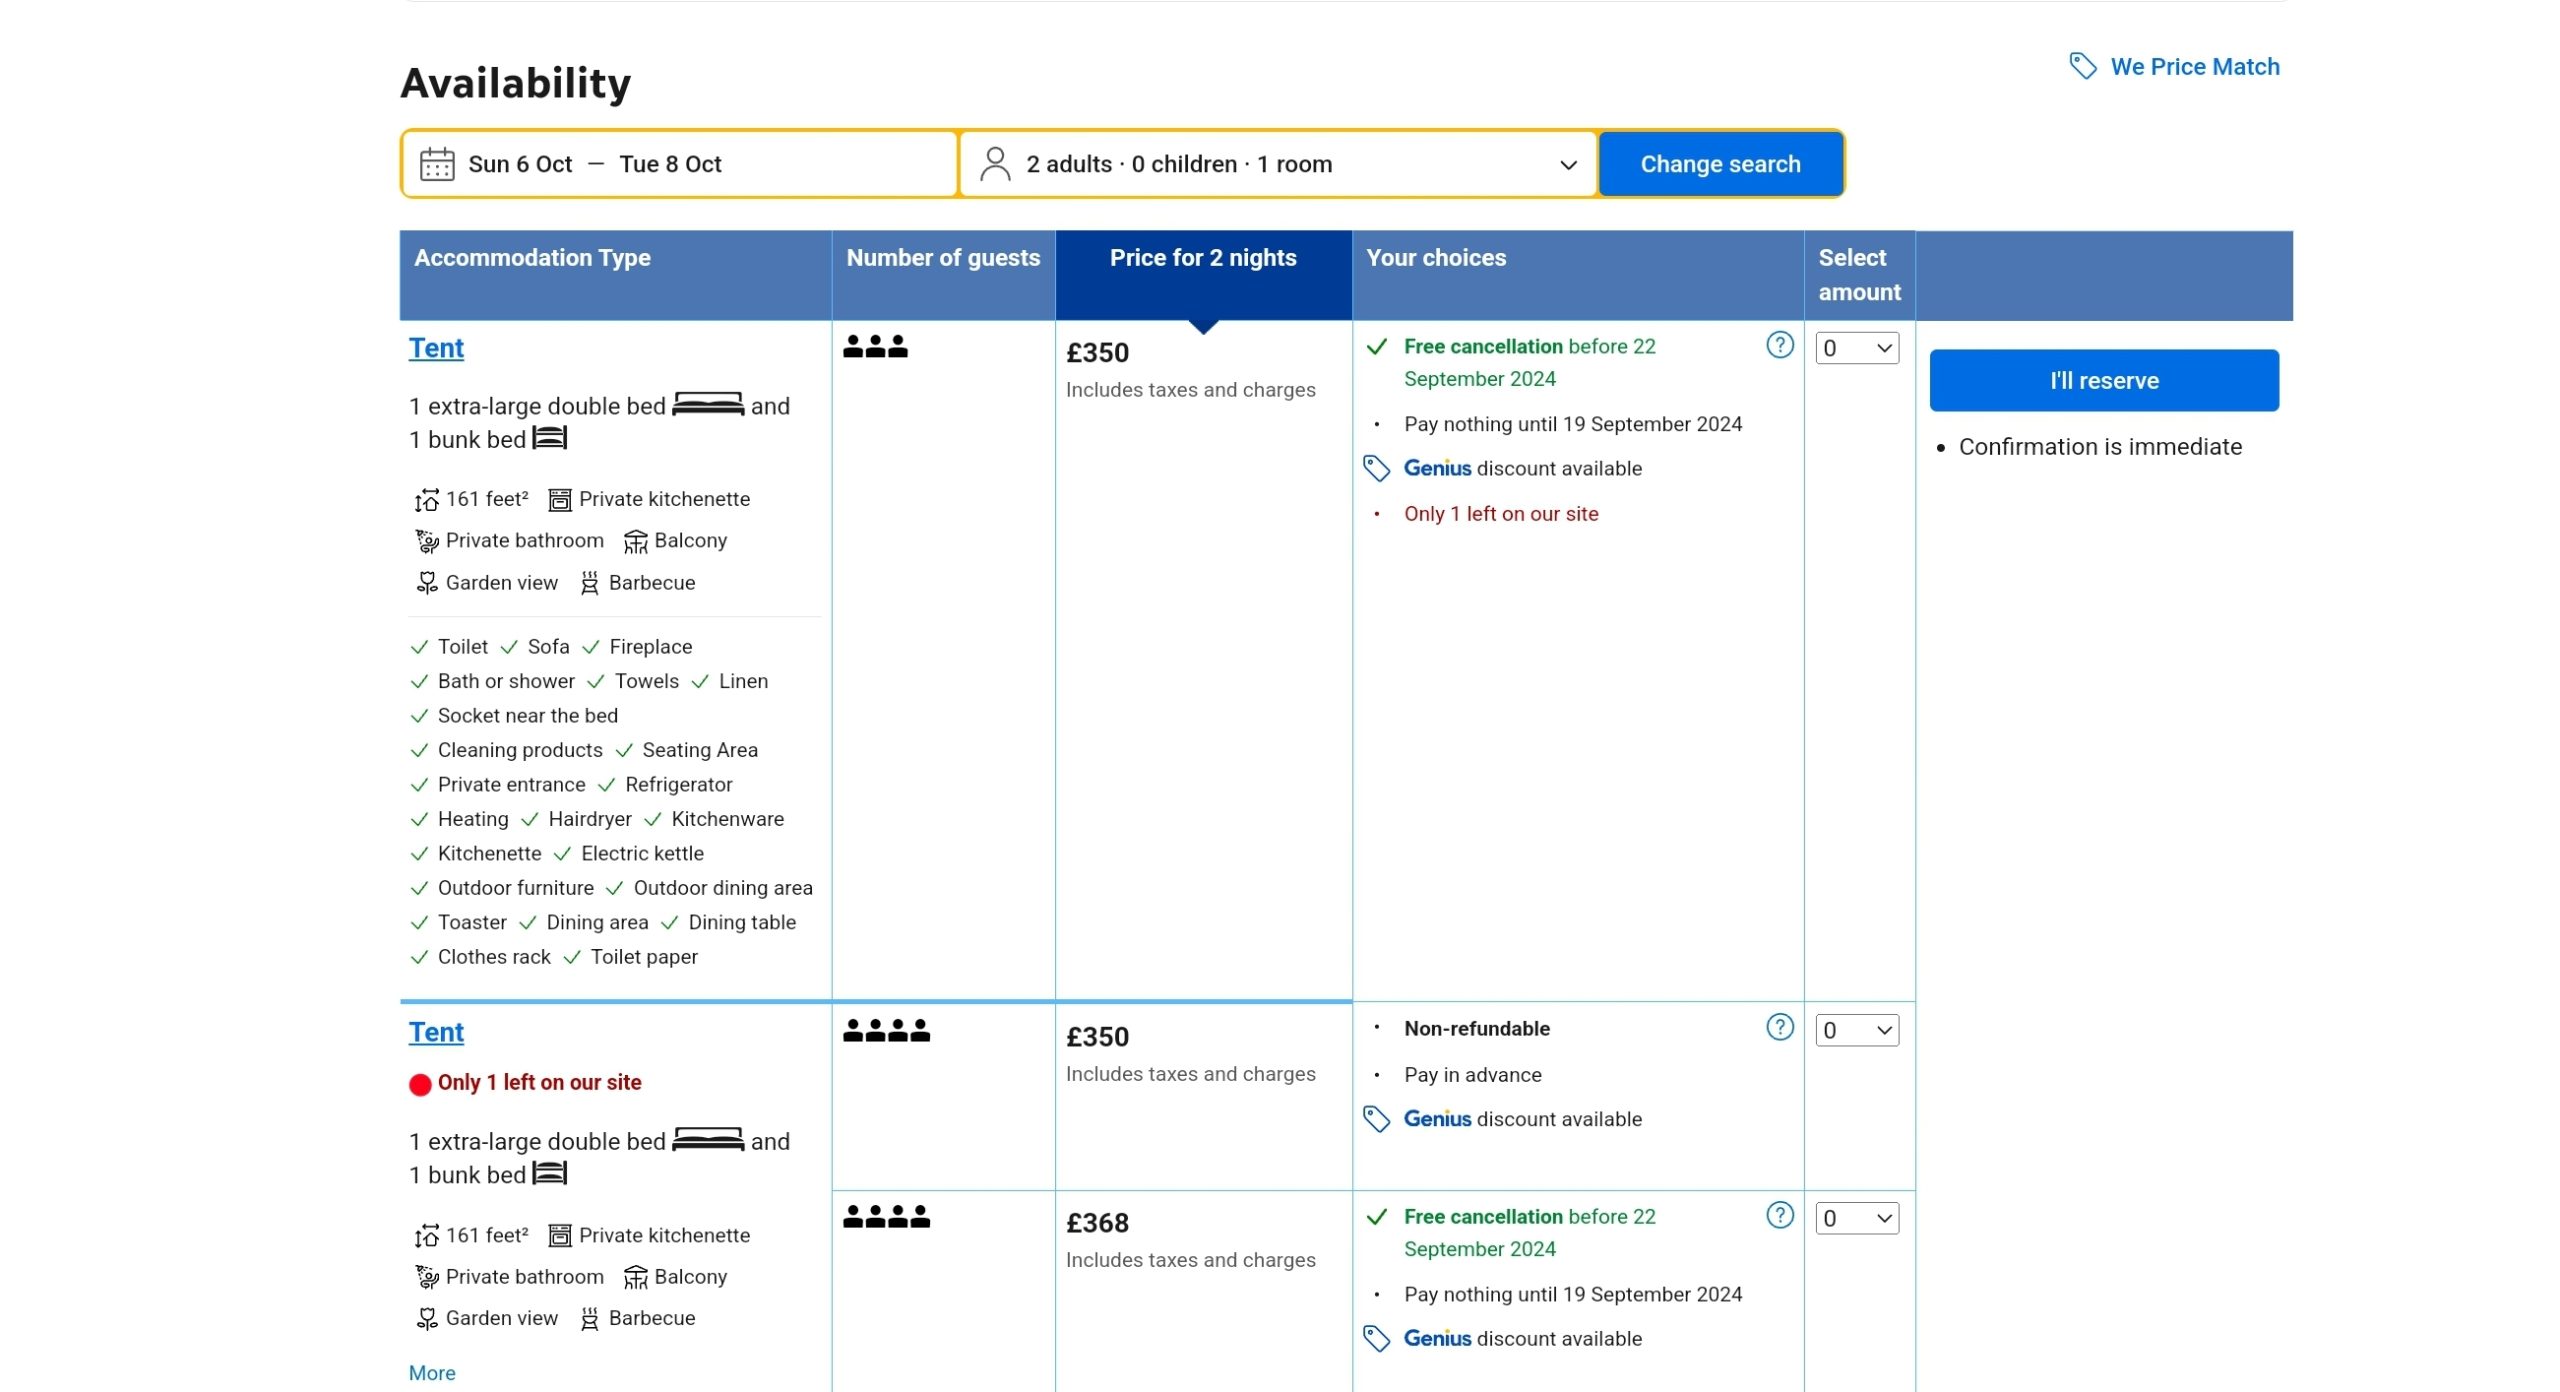Click 'Socket near the bed' facility text

coord(528,716)
